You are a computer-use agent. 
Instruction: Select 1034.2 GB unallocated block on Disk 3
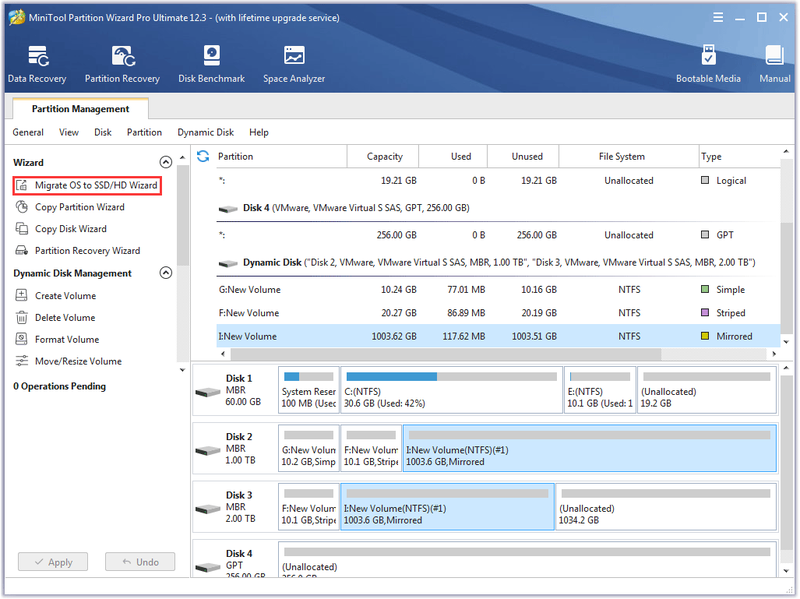pos(666,507)
